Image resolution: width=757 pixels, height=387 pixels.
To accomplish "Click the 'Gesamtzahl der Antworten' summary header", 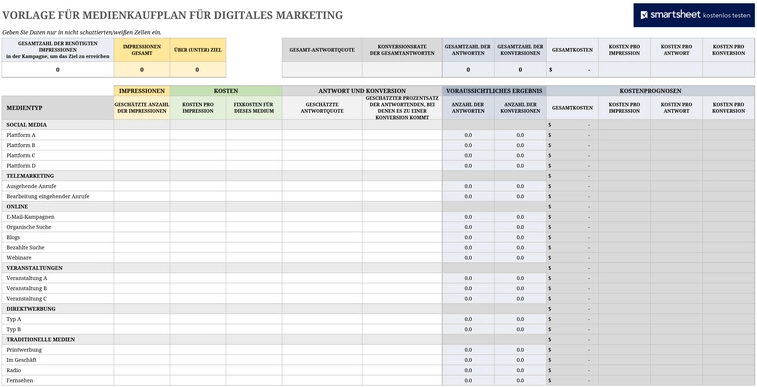I will pos(468,50).
